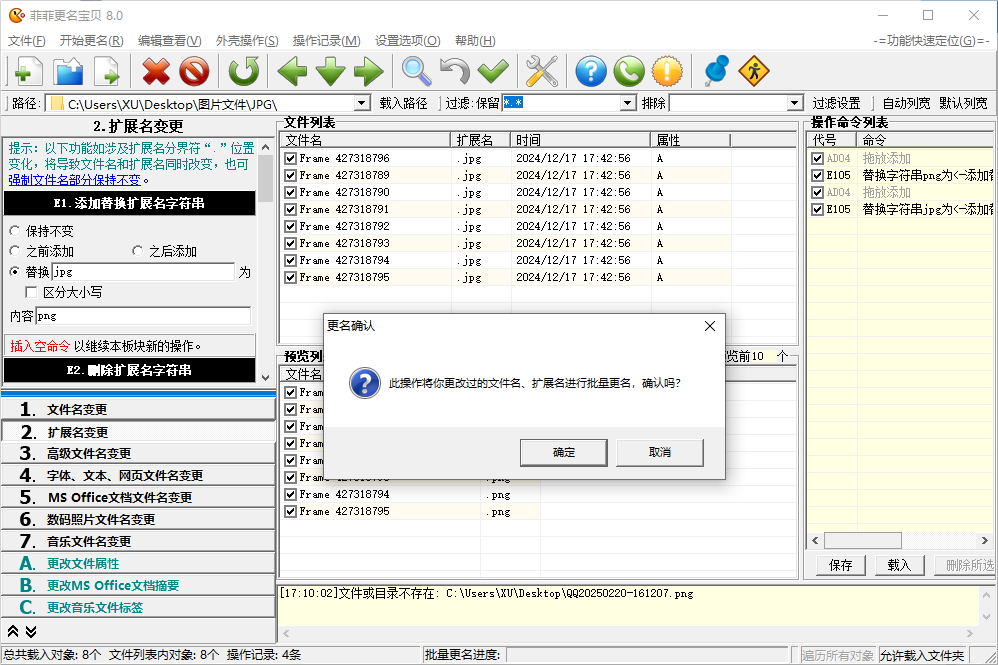Click the red X delete icon
This screenshot has width=998, height=665.
(x=156, y=71)
